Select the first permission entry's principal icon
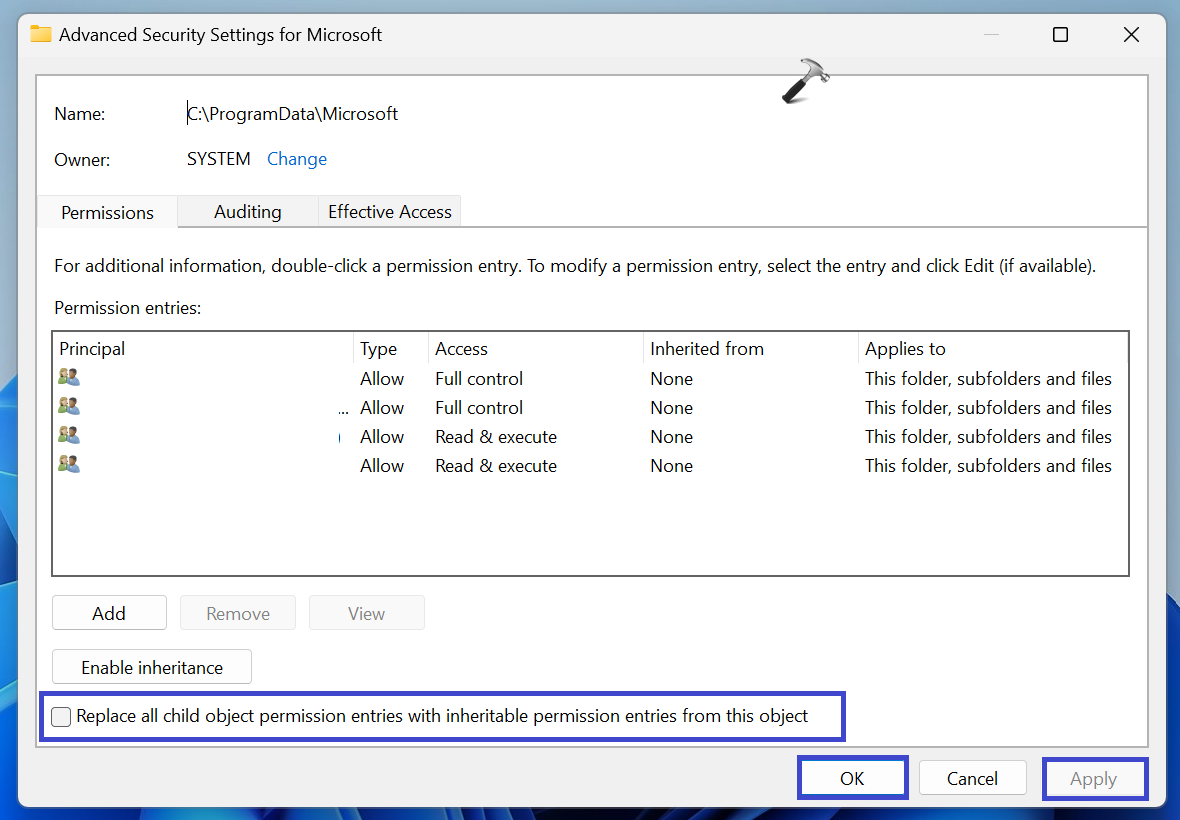The width and height of the screenshot is (1180, 820). [69, 378]
